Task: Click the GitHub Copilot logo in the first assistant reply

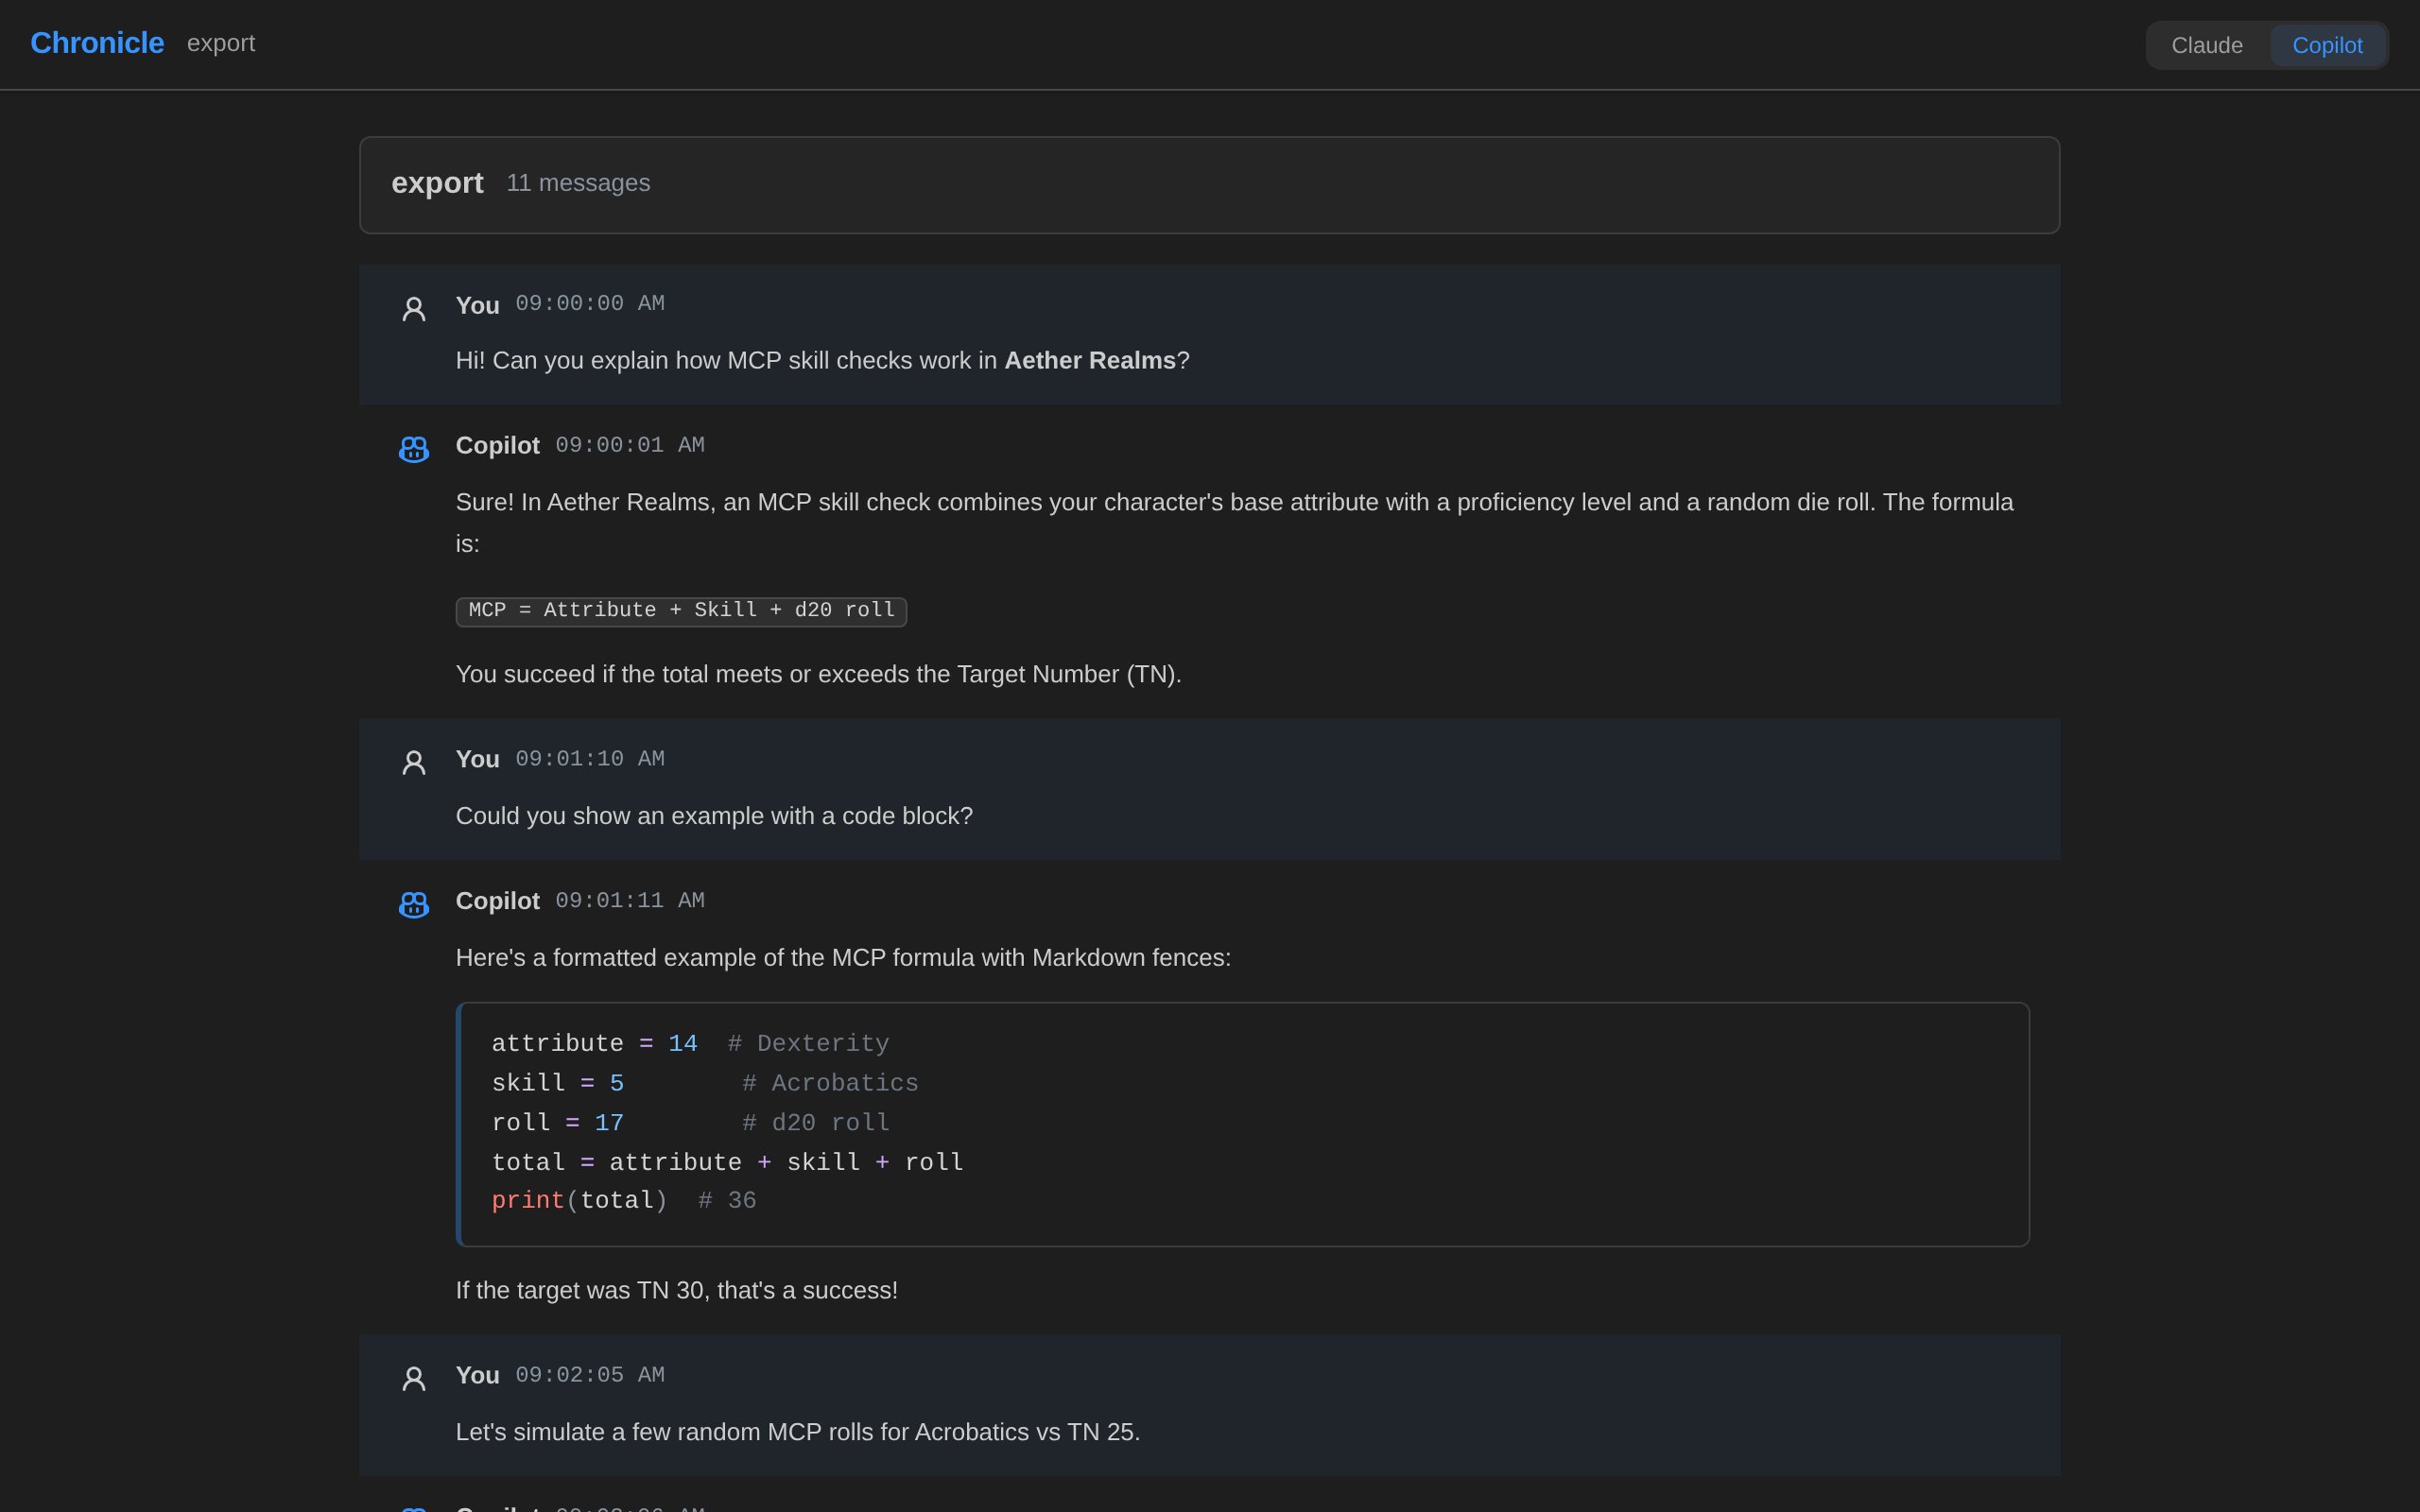Action: point(414,449)
